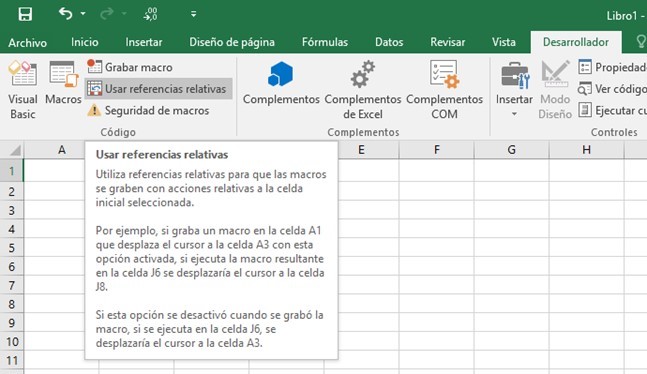Open the Undo history dropdown arrow
Image resolution: width=647 pixels, height=374 pixels.
click(83, 14)
